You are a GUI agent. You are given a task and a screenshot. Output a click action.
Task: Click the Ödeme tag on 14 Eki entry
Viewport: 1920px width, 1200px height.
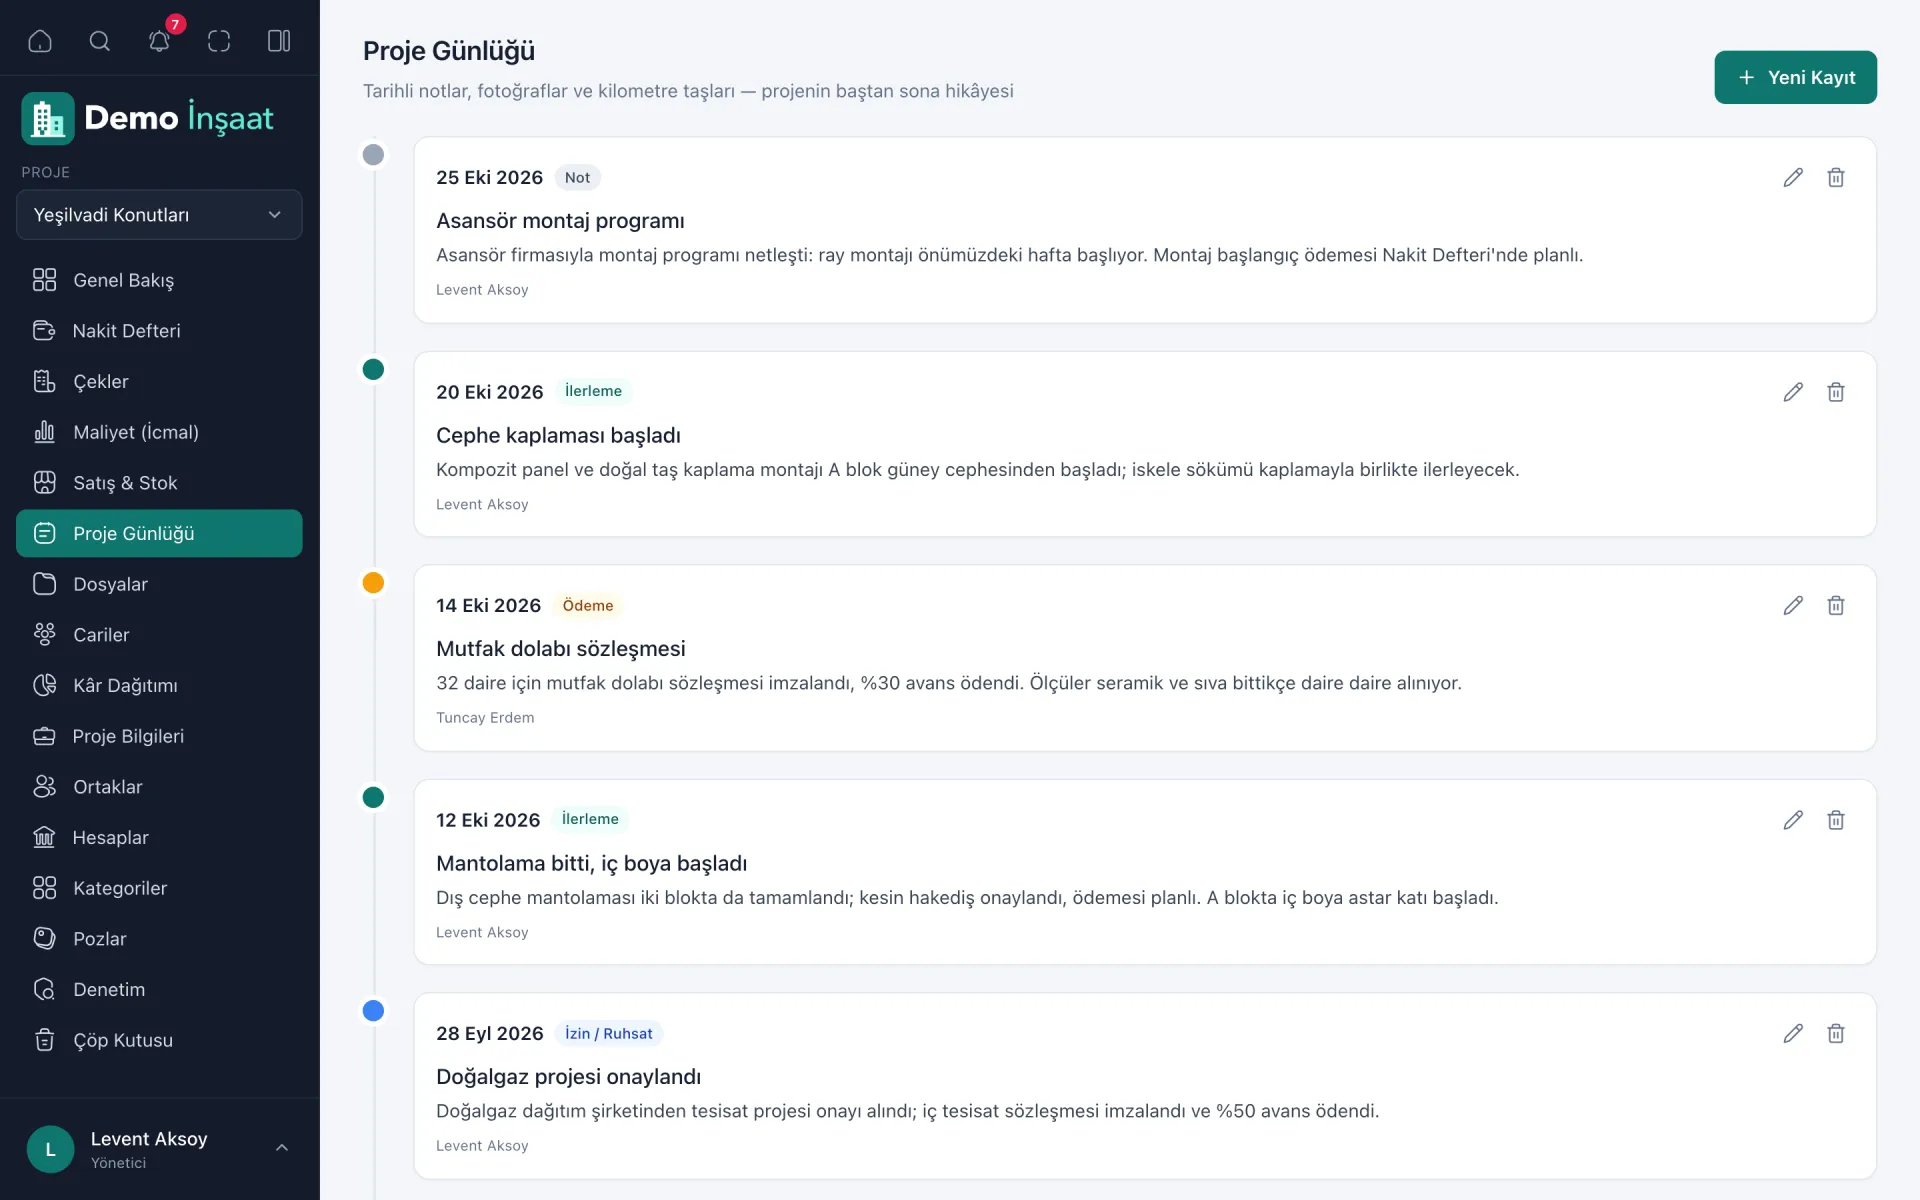pos(588,605)
